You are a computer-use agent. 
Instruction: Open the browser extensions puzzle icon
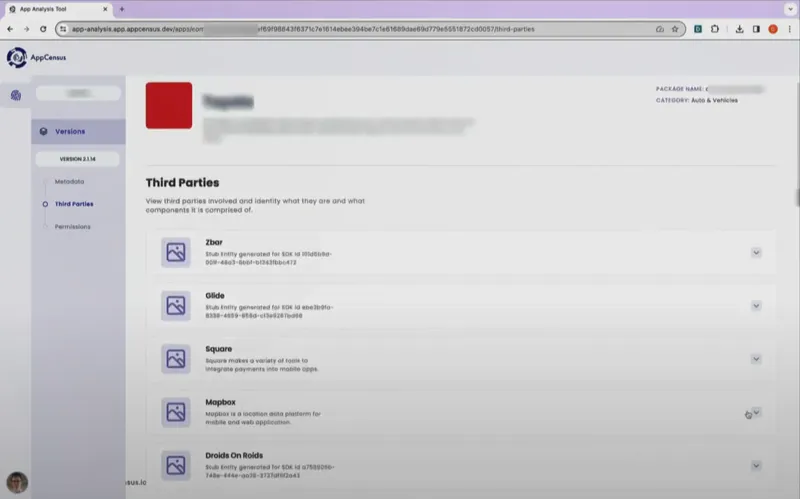pos(715,29)
